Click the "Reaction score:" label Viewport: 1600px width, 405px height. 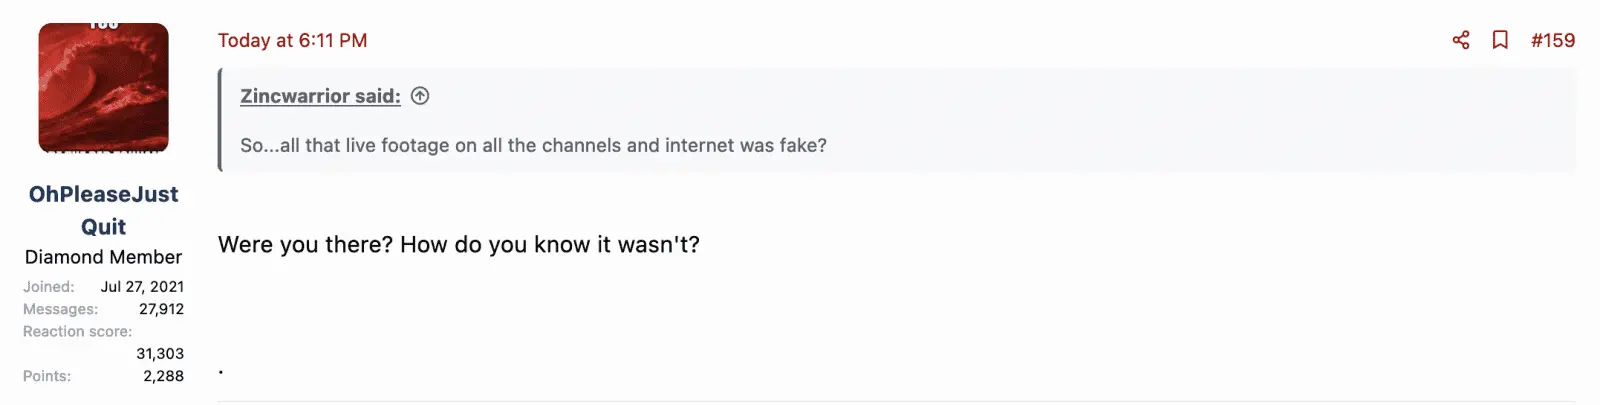(77, 331)
